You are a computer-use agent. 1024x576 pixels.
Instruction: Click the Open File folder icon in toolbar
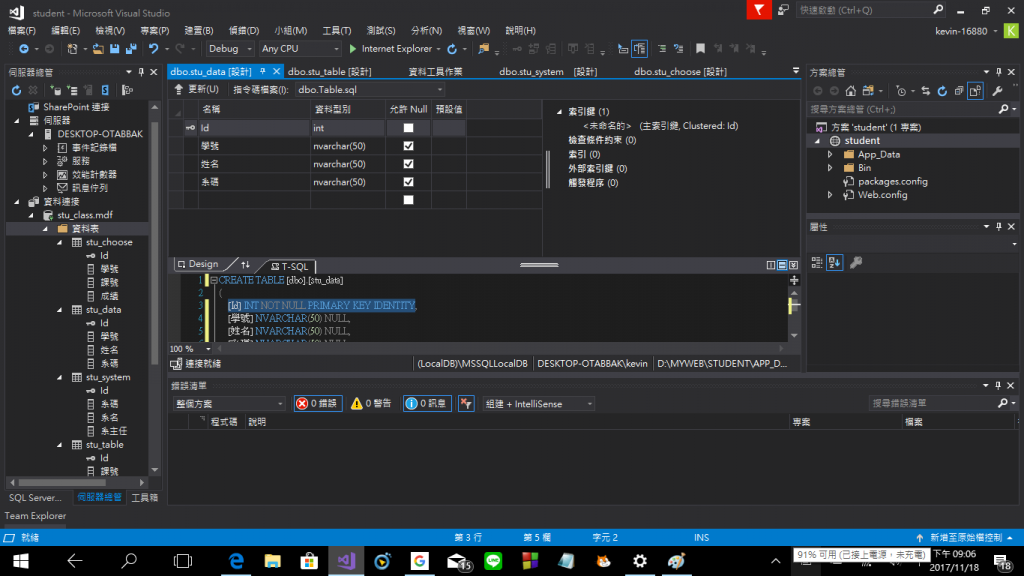click(x=98, y=49)
